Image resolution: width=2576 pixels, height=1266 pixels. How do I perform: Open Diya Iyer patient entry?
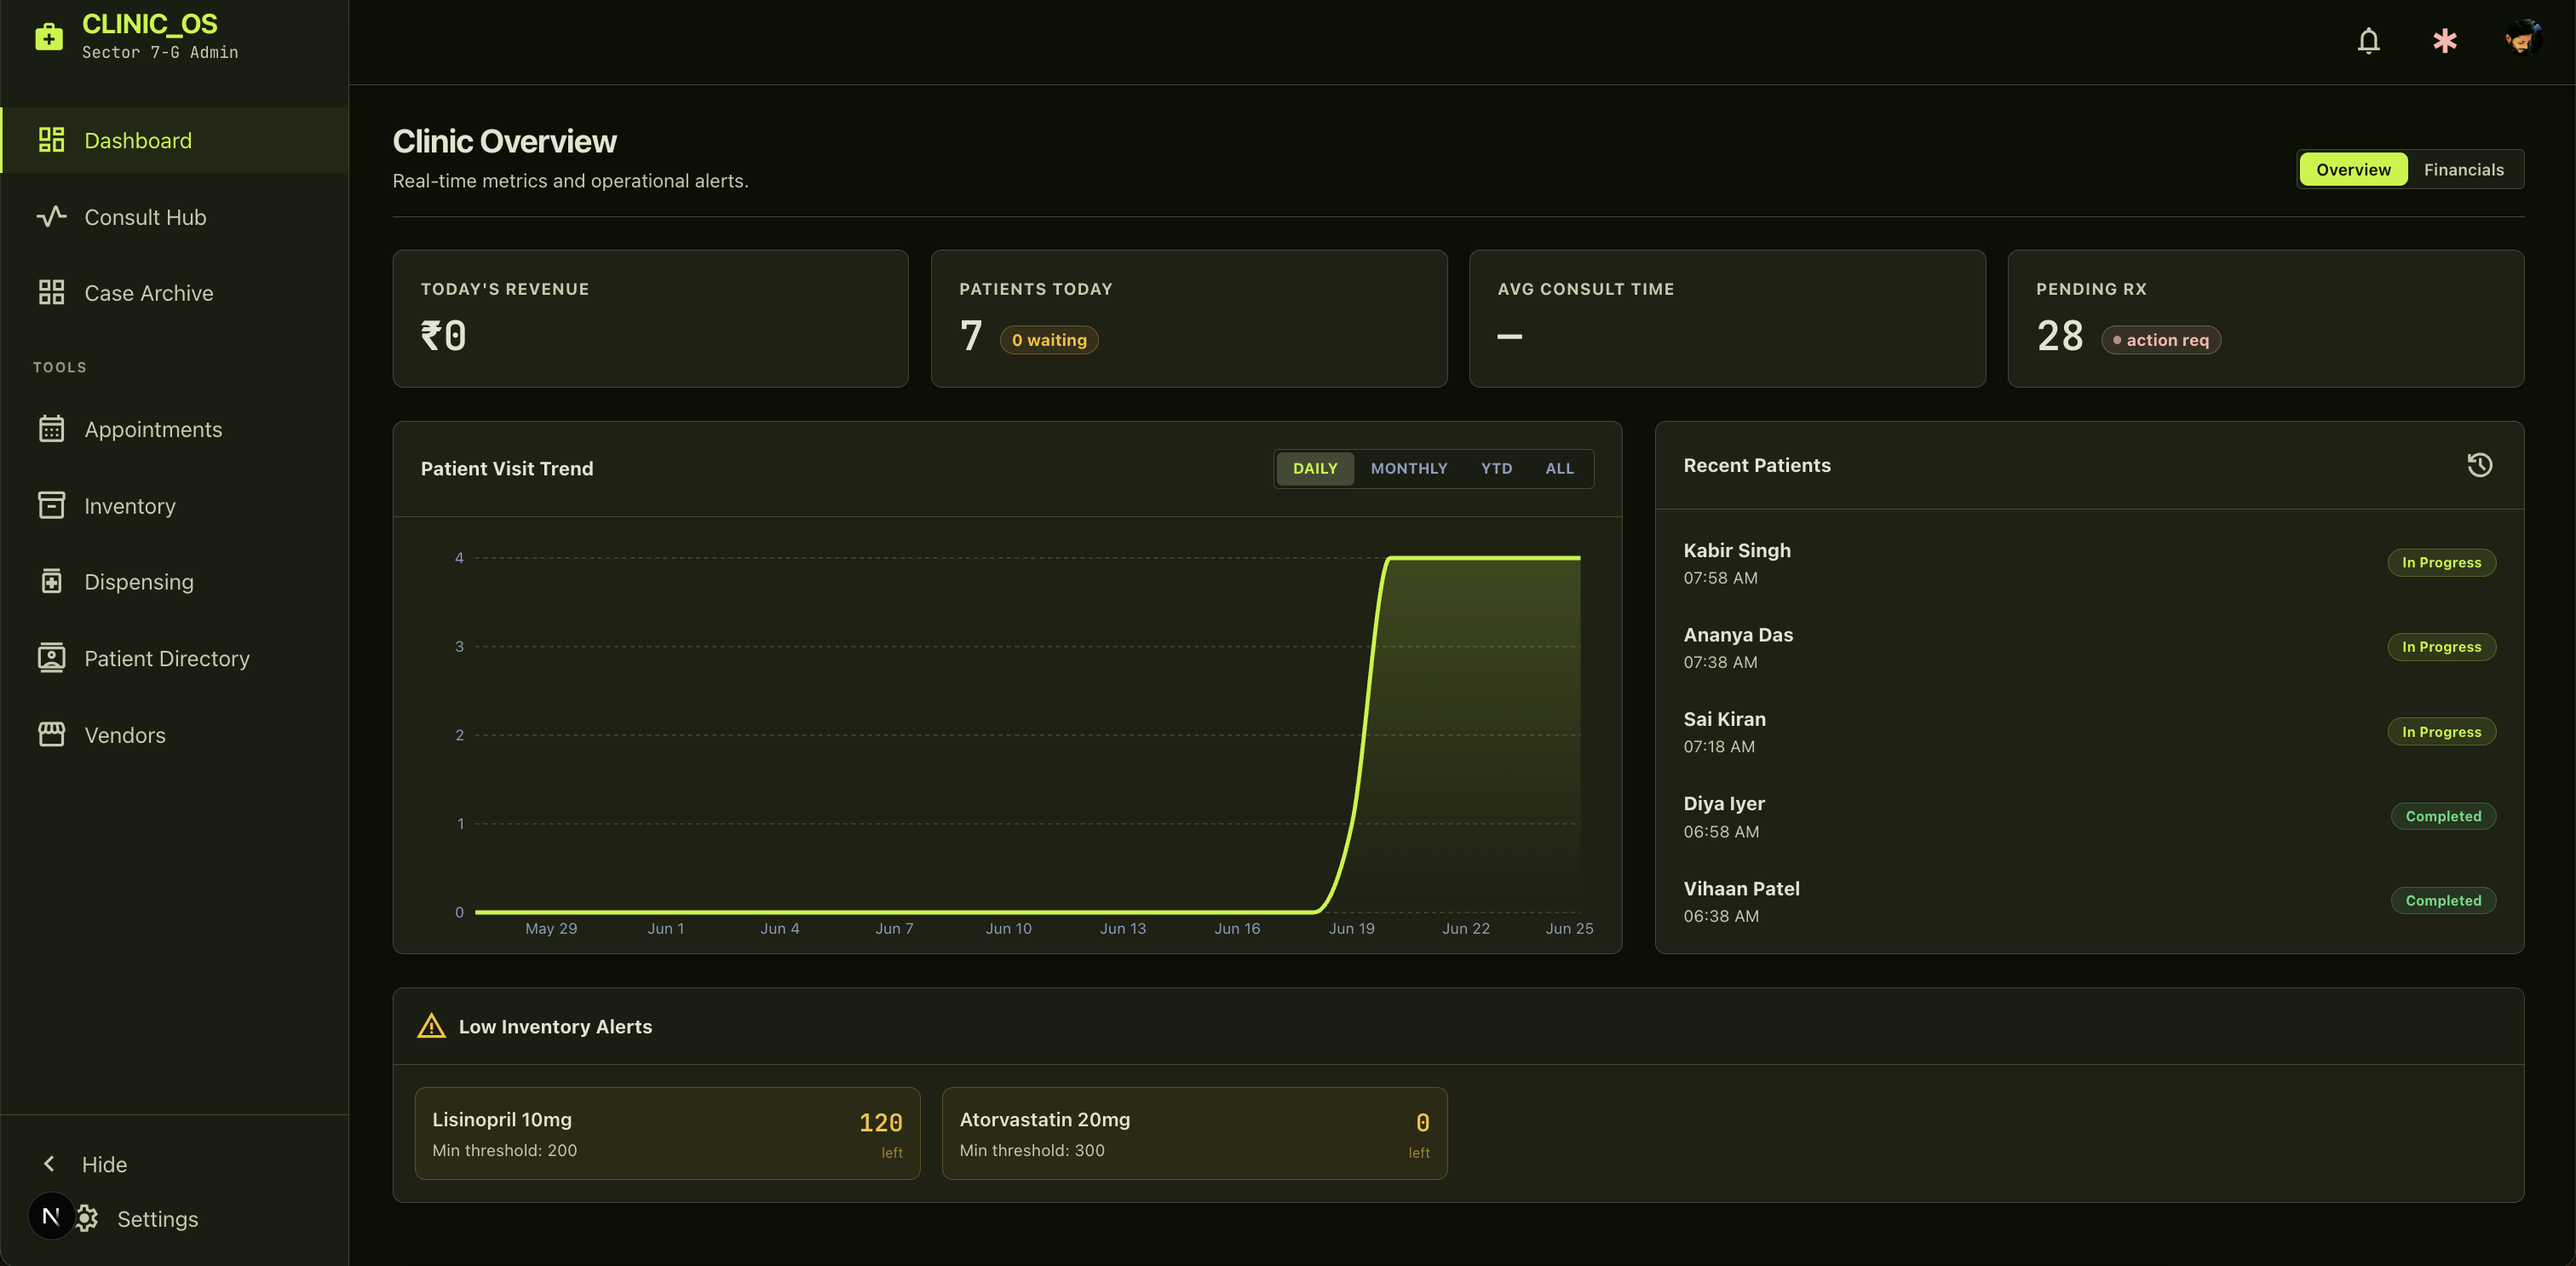coord(2088,816)
